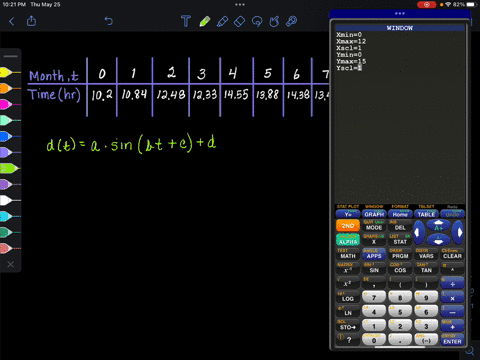This screenshot has height=360, width=480.
Task: Tap the calculator down arrow key
Action: (x=438, y=239)
